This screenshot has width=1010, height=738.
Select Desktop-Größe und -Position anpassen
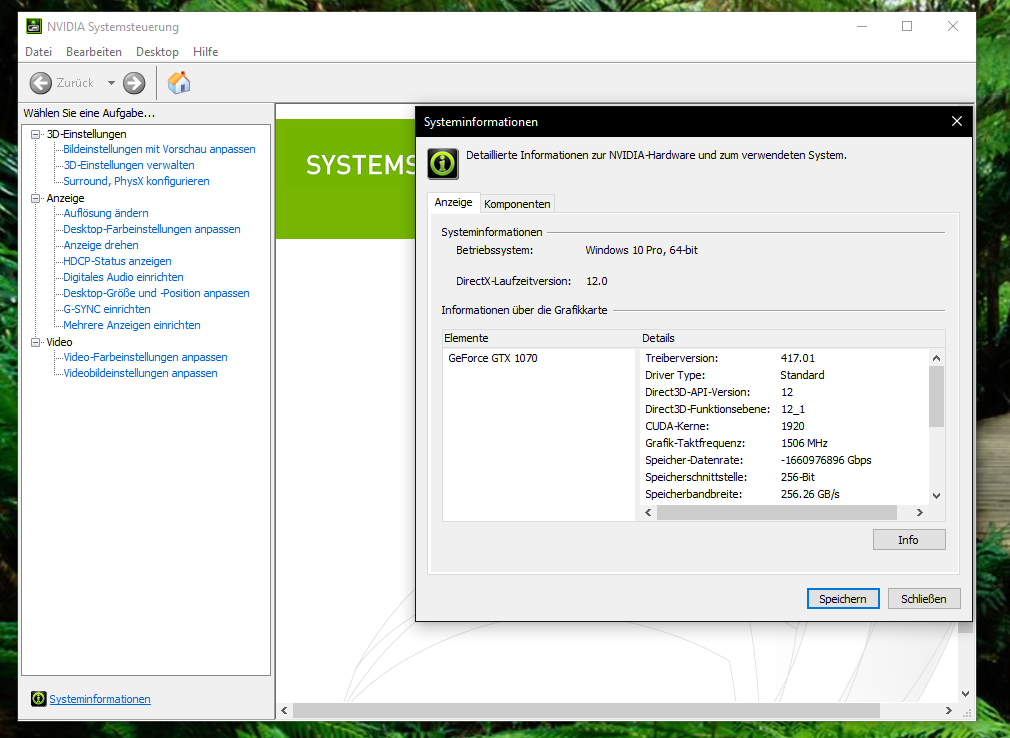(157, 294)
